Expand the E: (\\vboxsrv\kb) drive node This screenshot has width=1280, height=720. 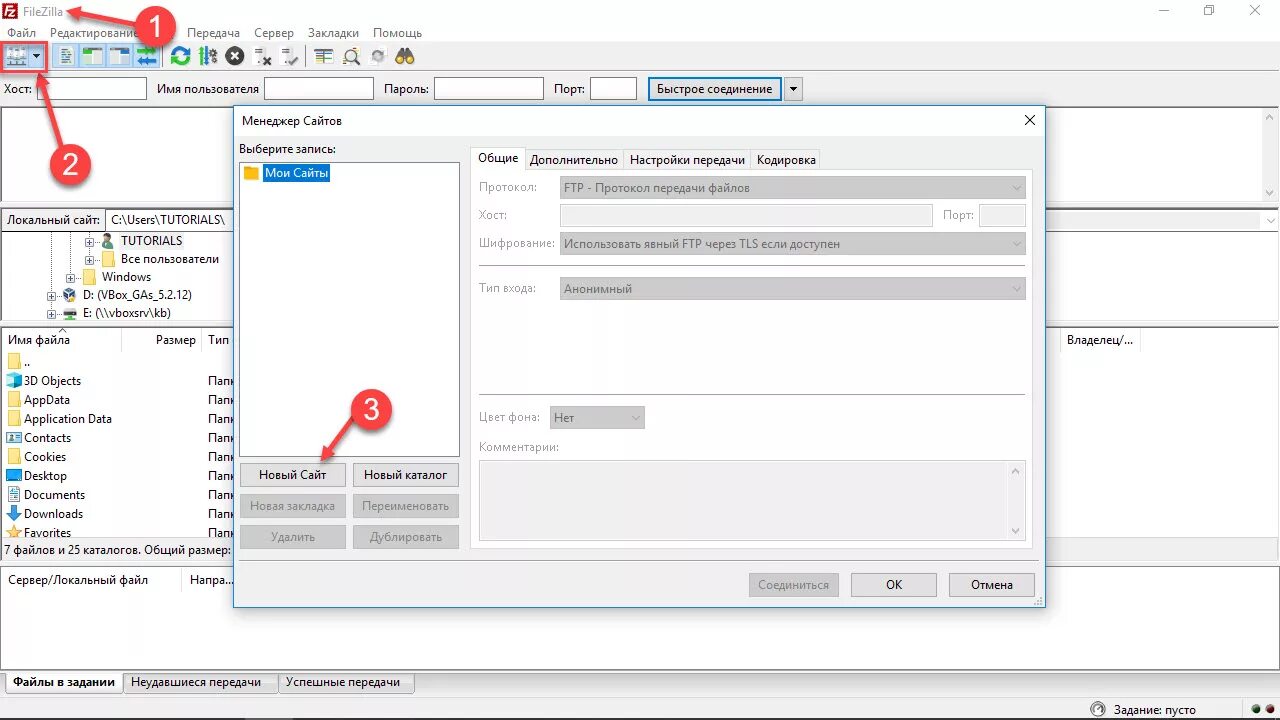[52, 314]
